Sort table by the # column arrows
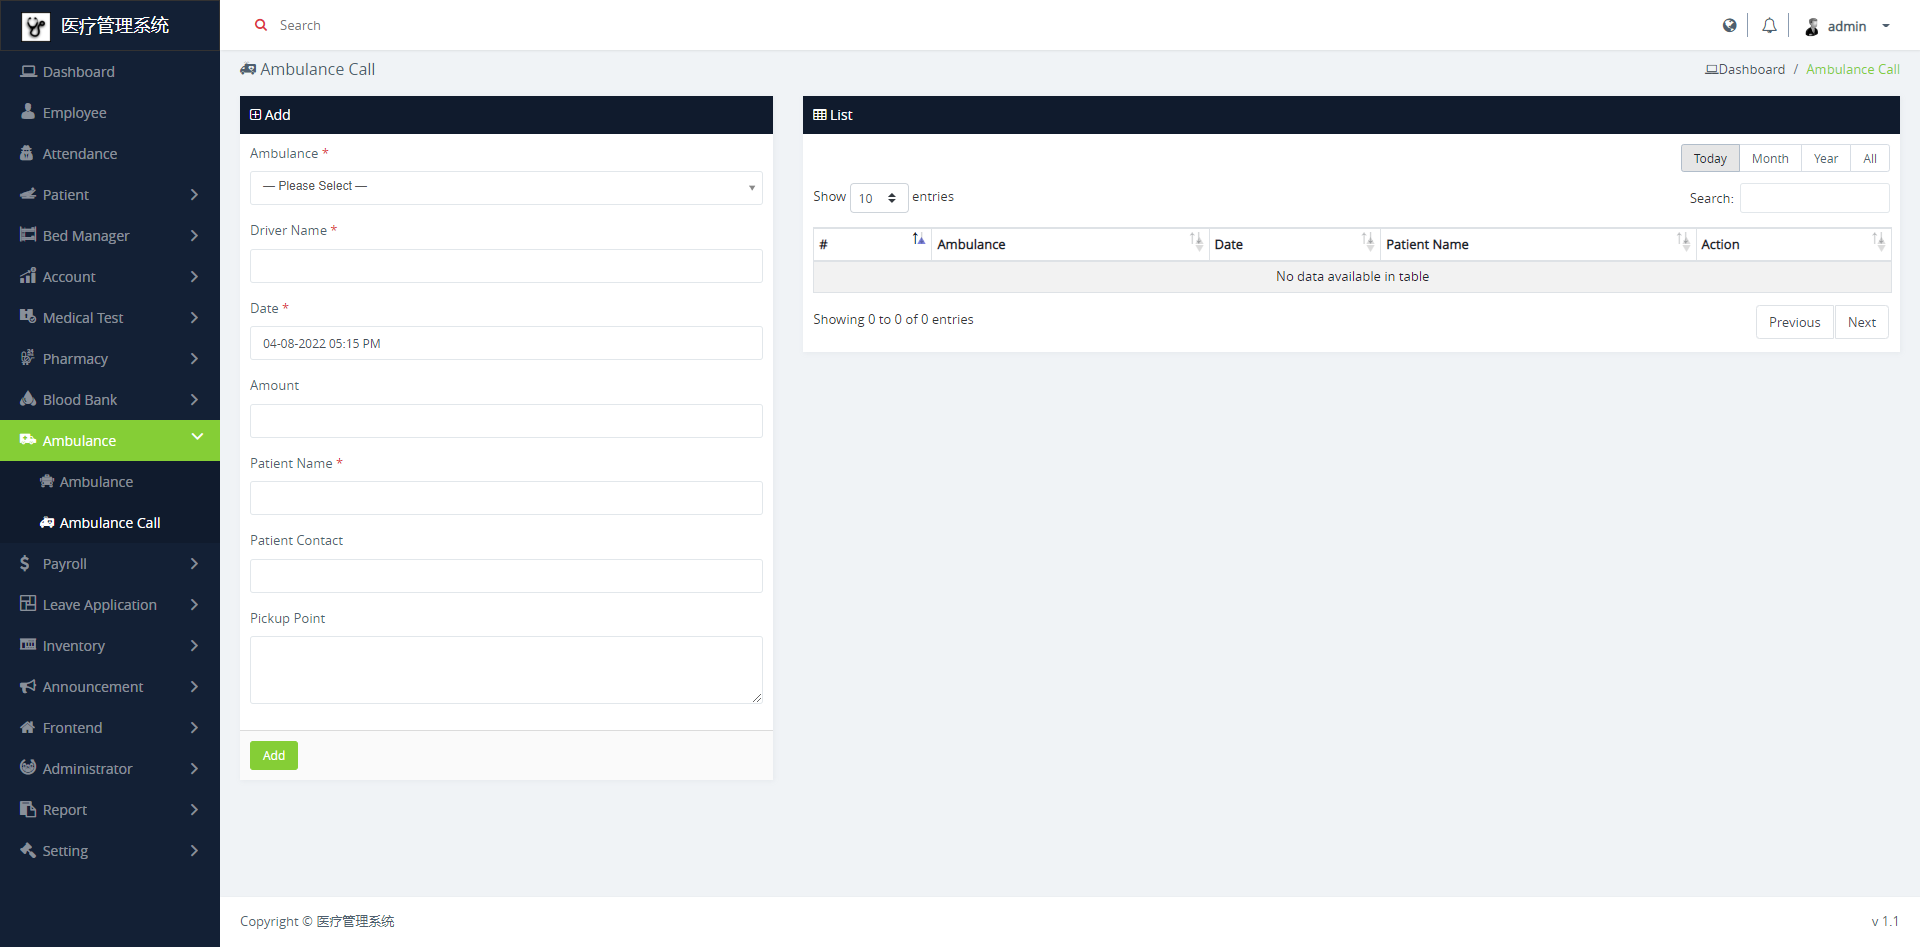 click(918, 240)
